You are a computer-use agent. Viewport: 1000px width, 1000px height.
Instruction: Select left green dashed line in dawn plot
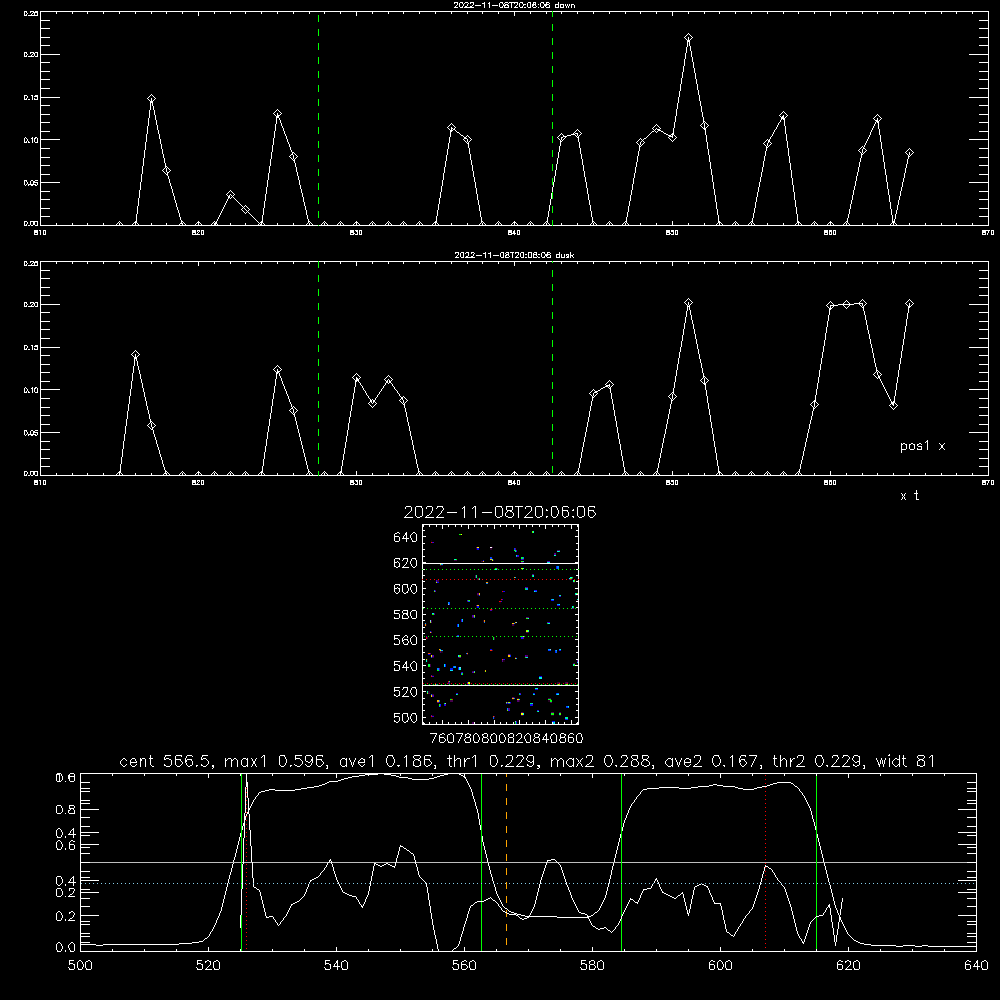[x=318, y=118]
